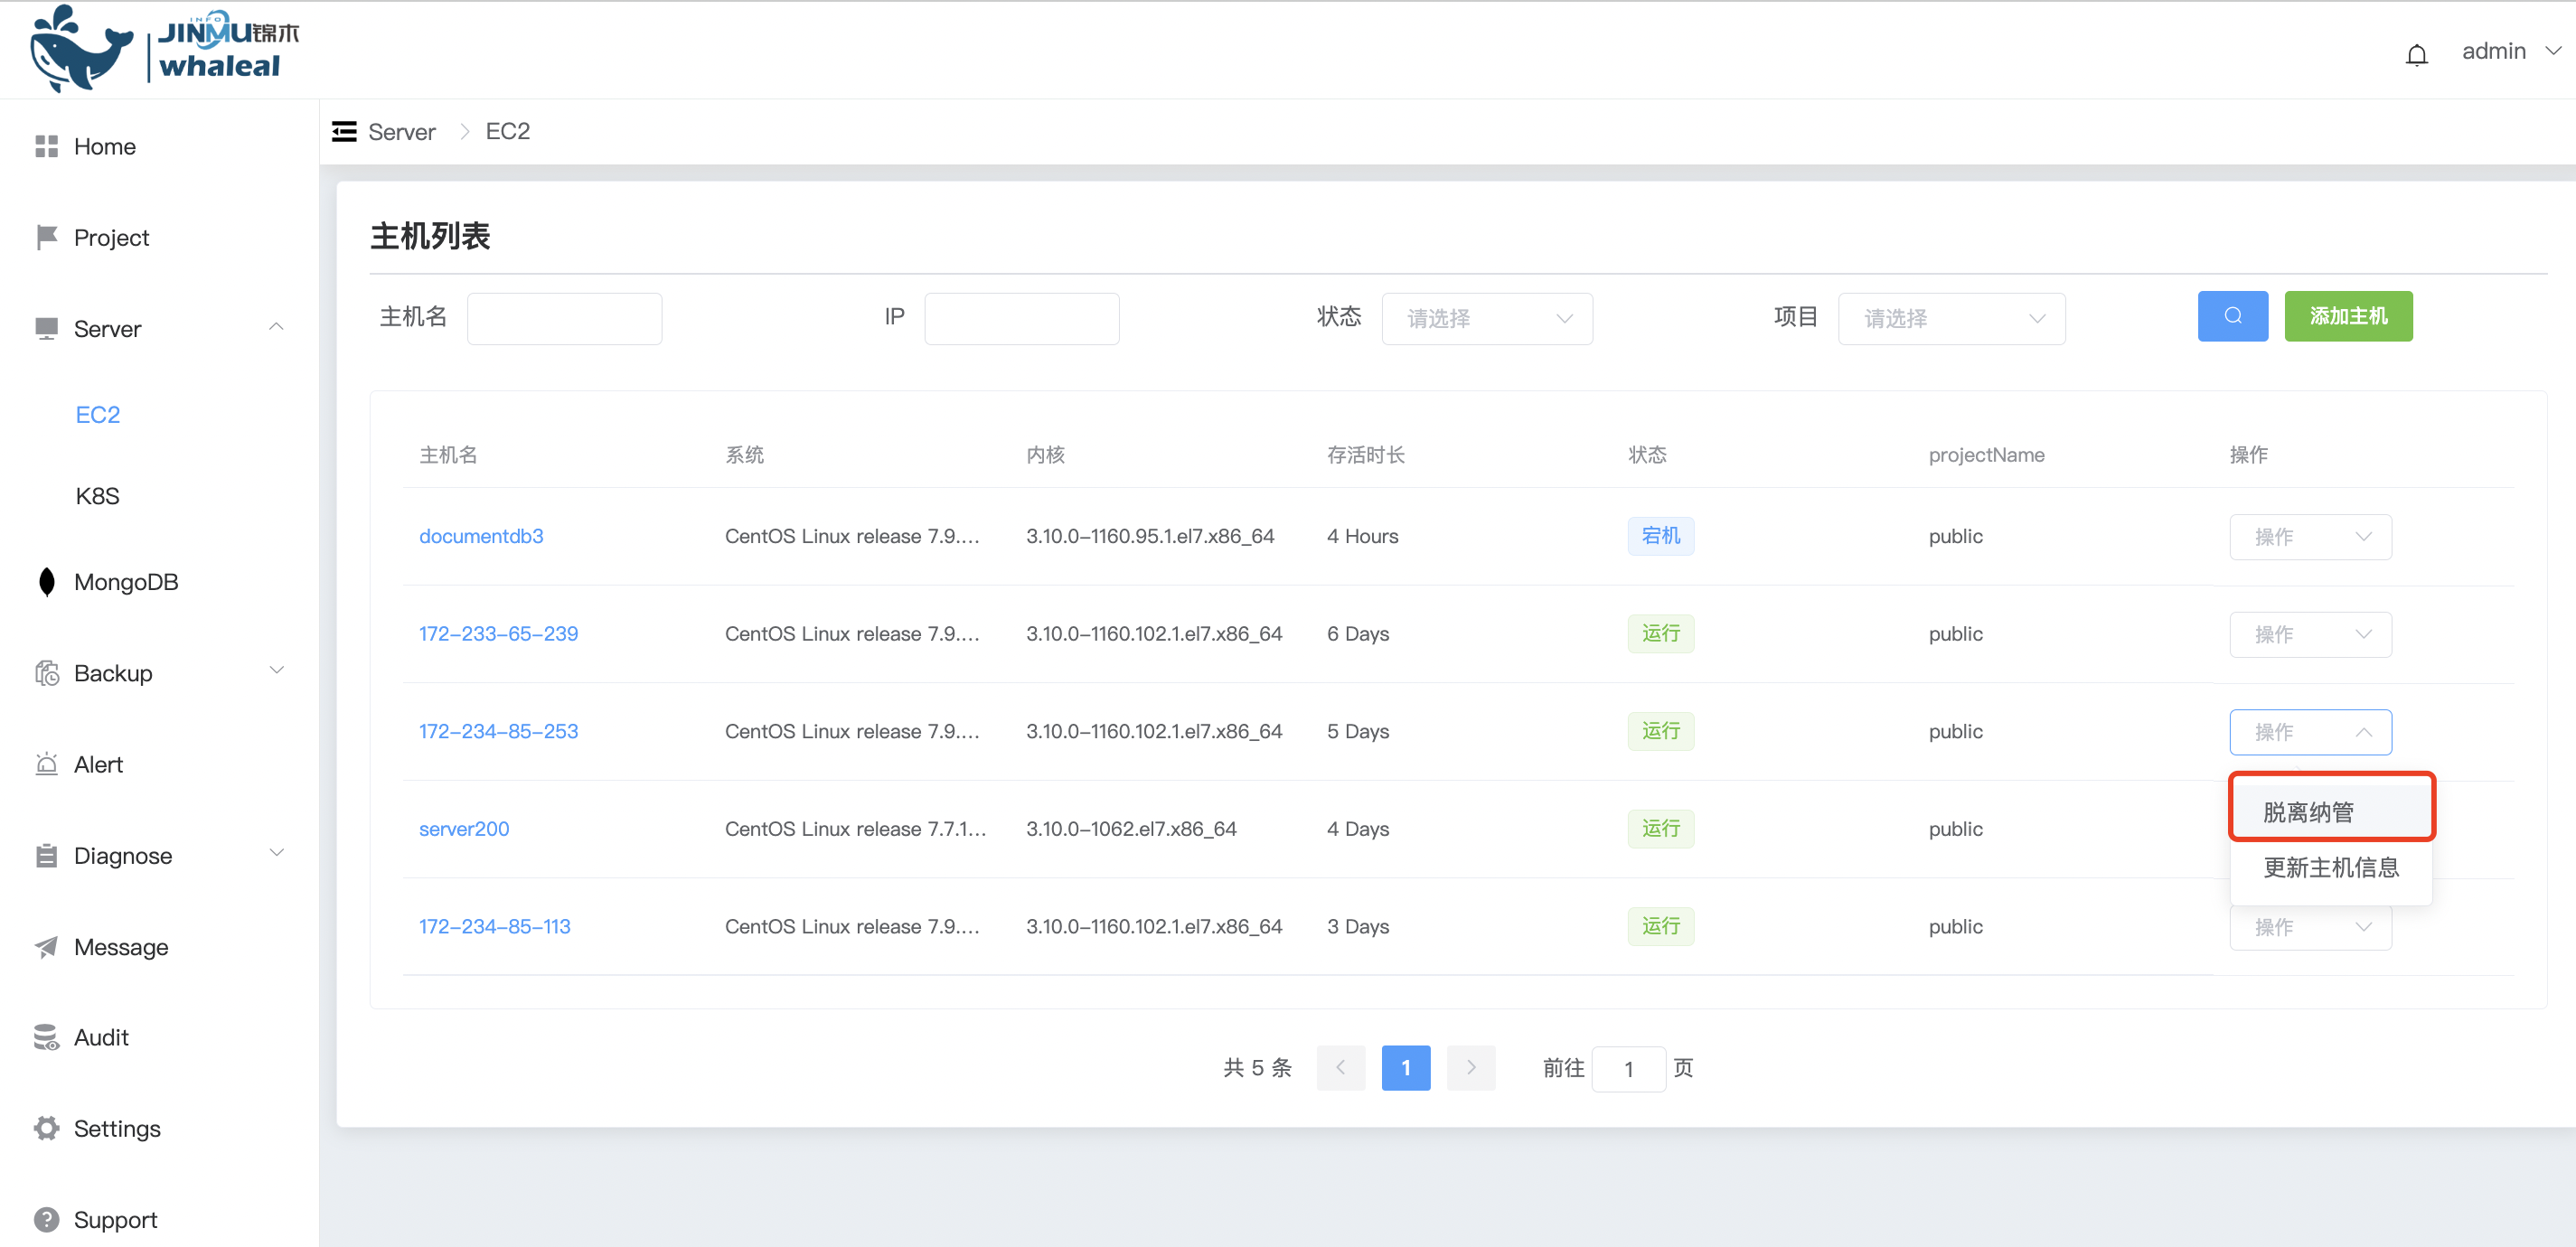Open EC2 in sidebar
The width and height of the screenshot is (2576, 1247).
tap(97, 414)
